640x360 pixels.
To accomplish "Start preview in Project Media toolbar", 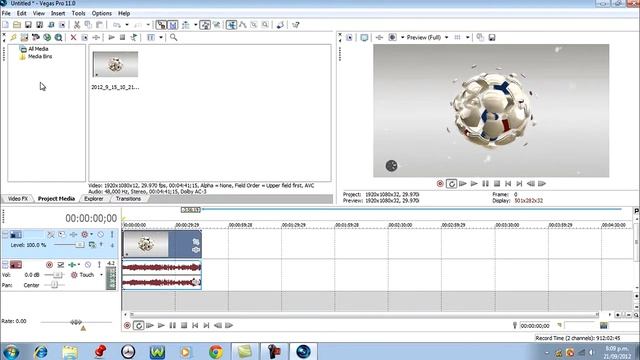I will point(111,38).
